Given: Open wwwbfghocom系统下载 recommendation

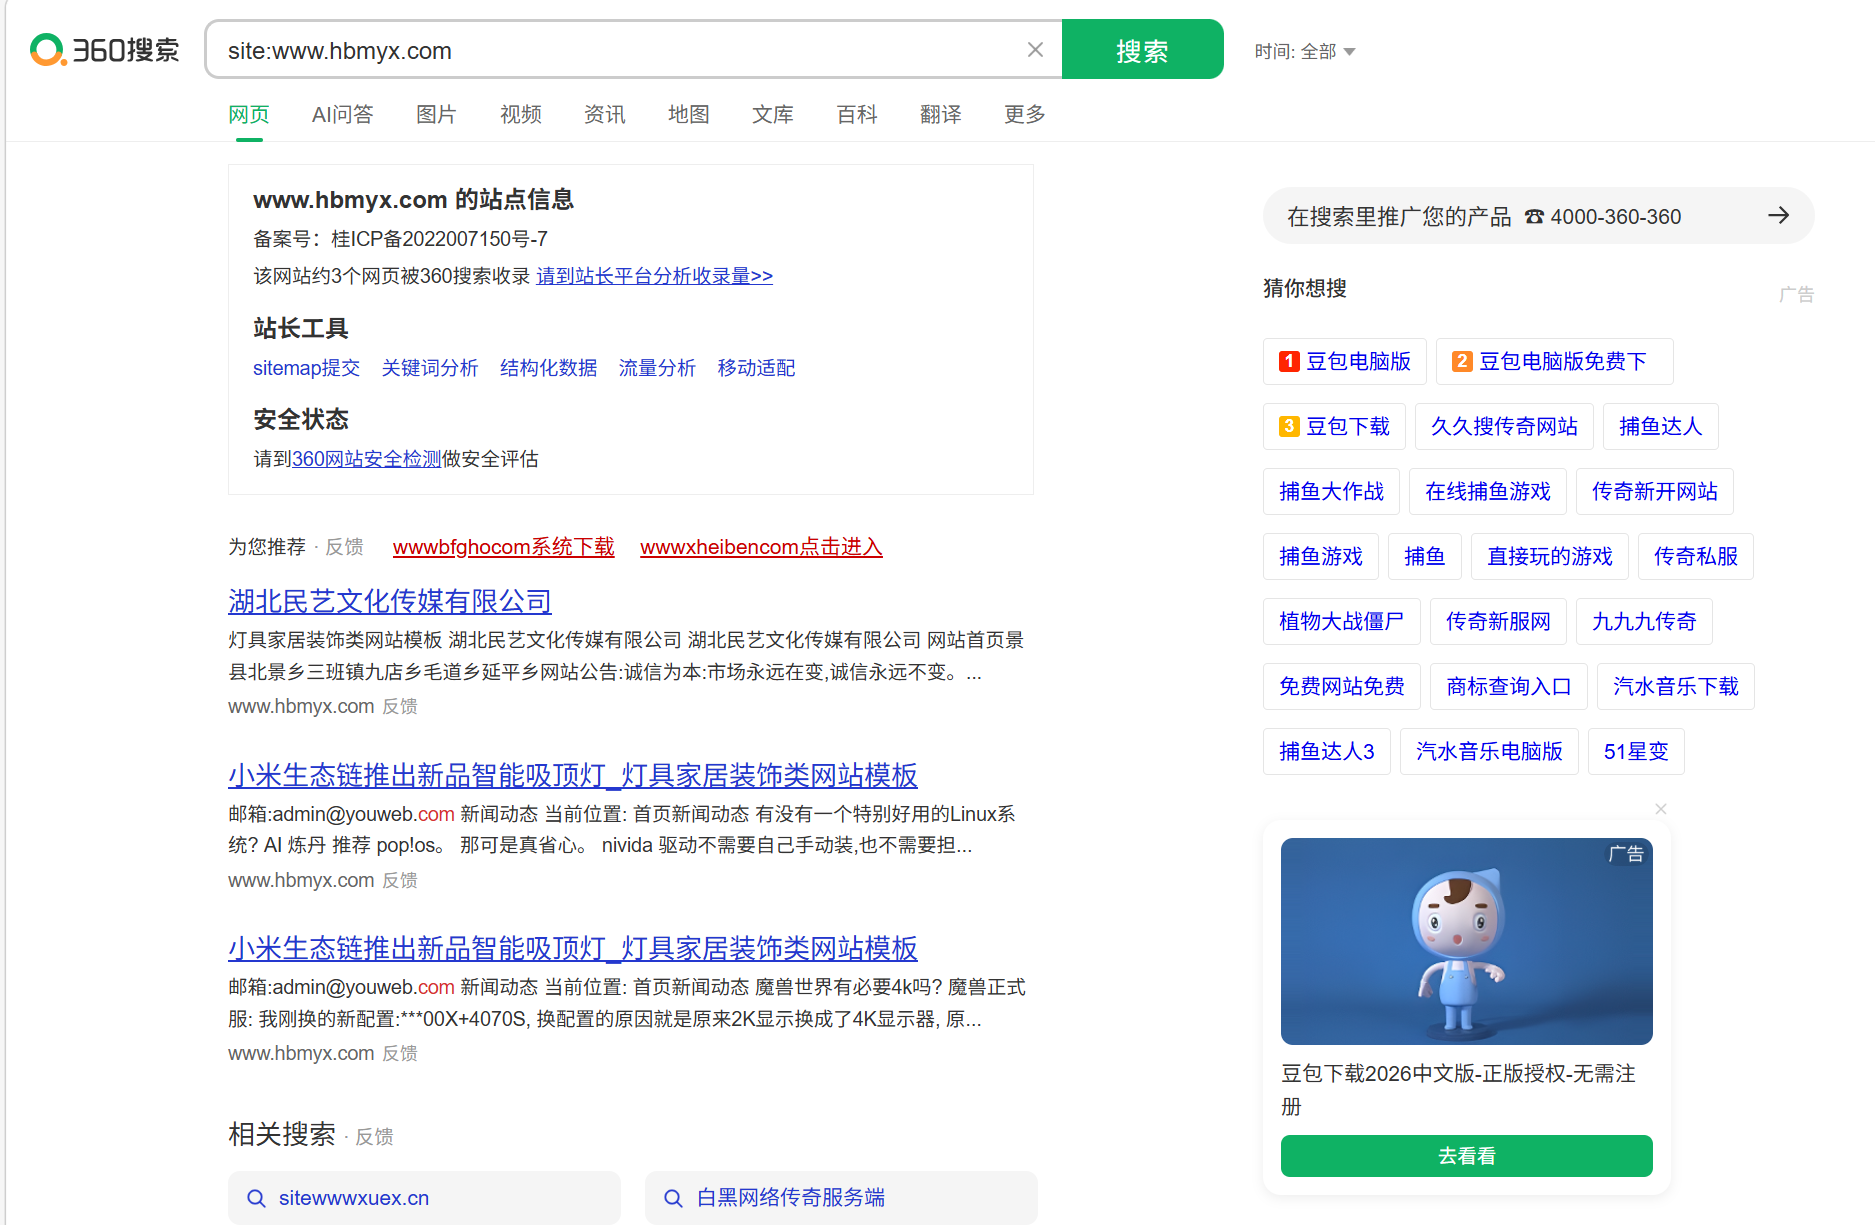Looking at the screenshot, I should tap(504, 547).
